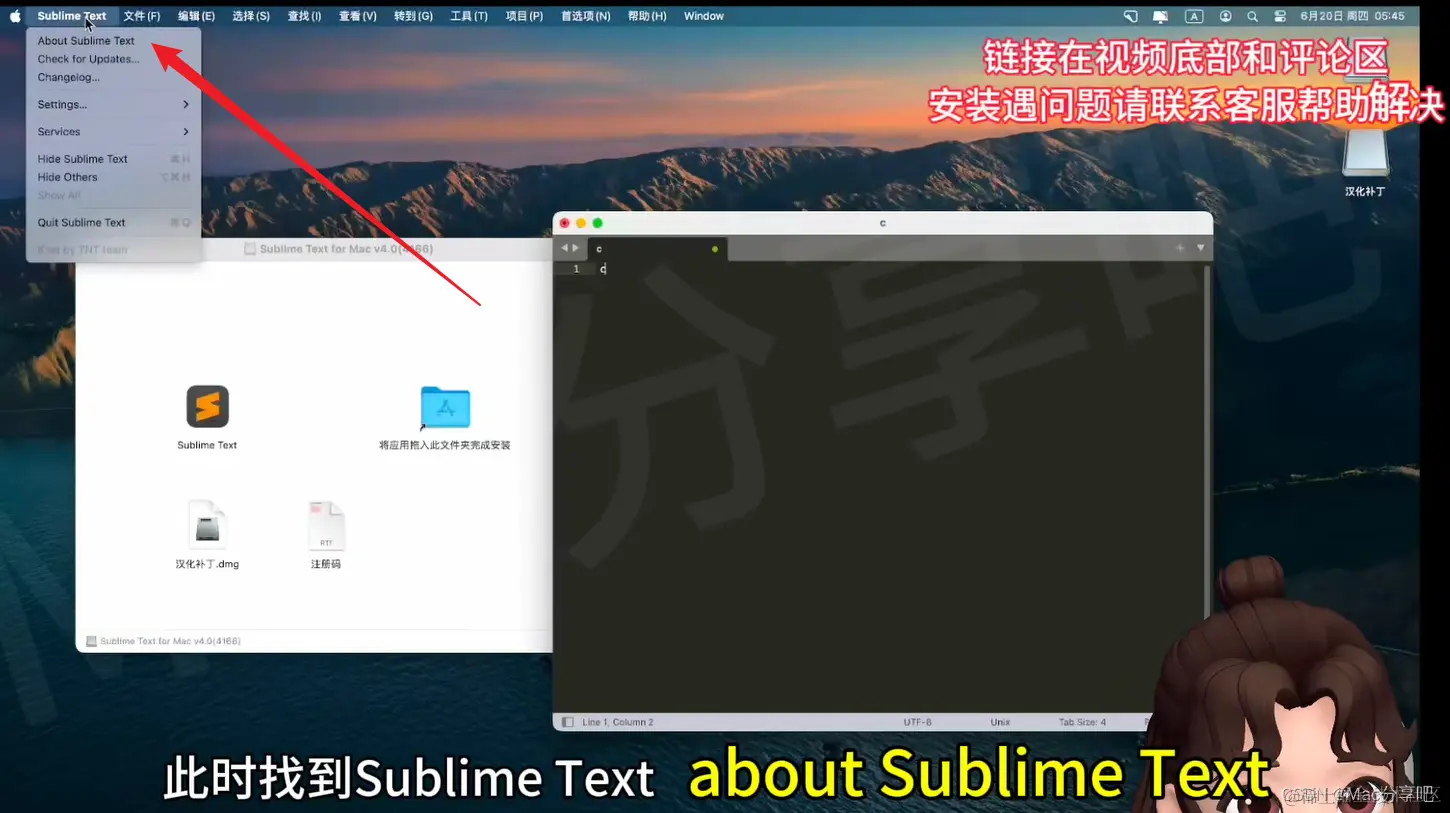Click the 汉化补丁 drive on desktop
The width and height of the screenshot is (1450, 813).
click(x=1365, y=152)
